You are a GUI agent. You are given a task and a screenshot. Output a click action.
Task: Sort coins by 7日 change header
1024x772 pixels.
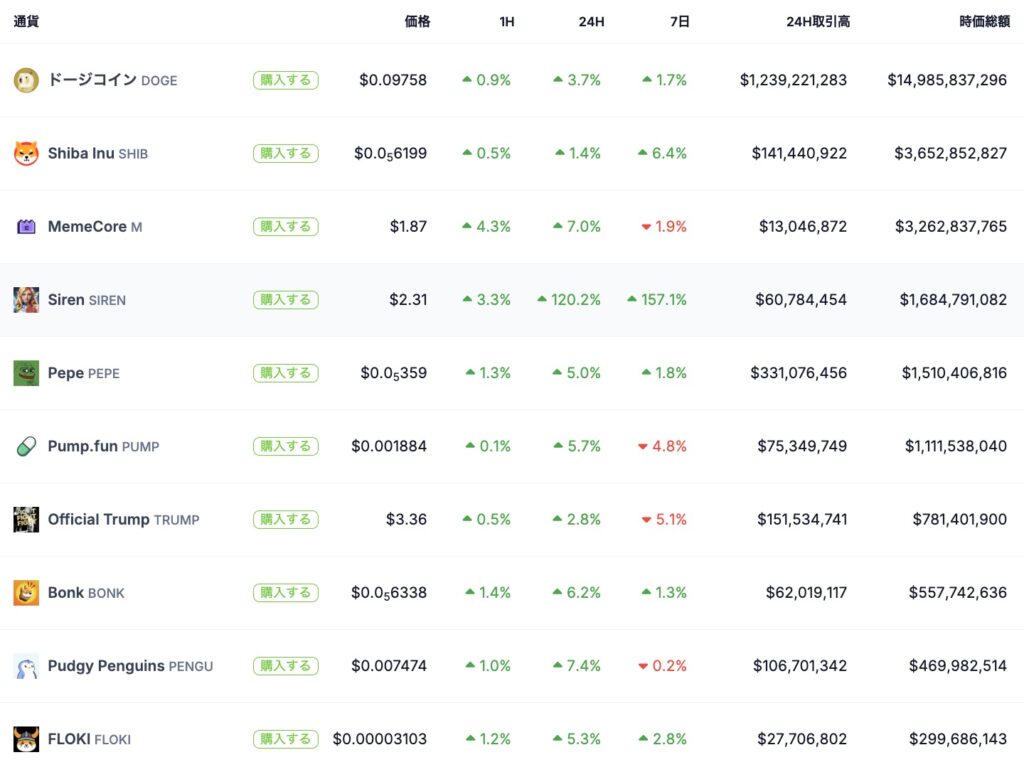coord(679,21)
